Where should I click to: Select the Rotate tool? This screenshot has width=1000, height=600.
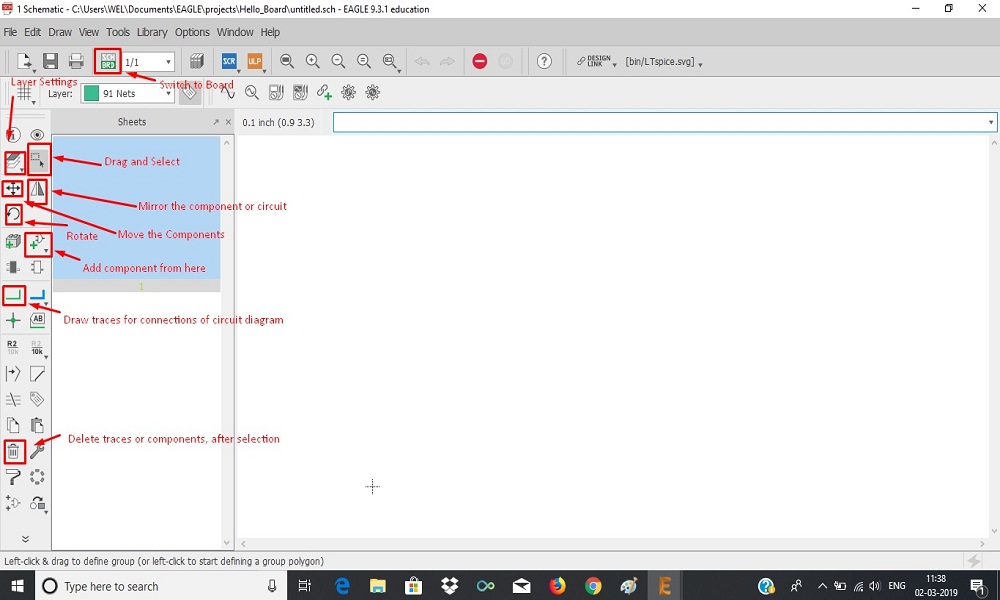[13, 215]
